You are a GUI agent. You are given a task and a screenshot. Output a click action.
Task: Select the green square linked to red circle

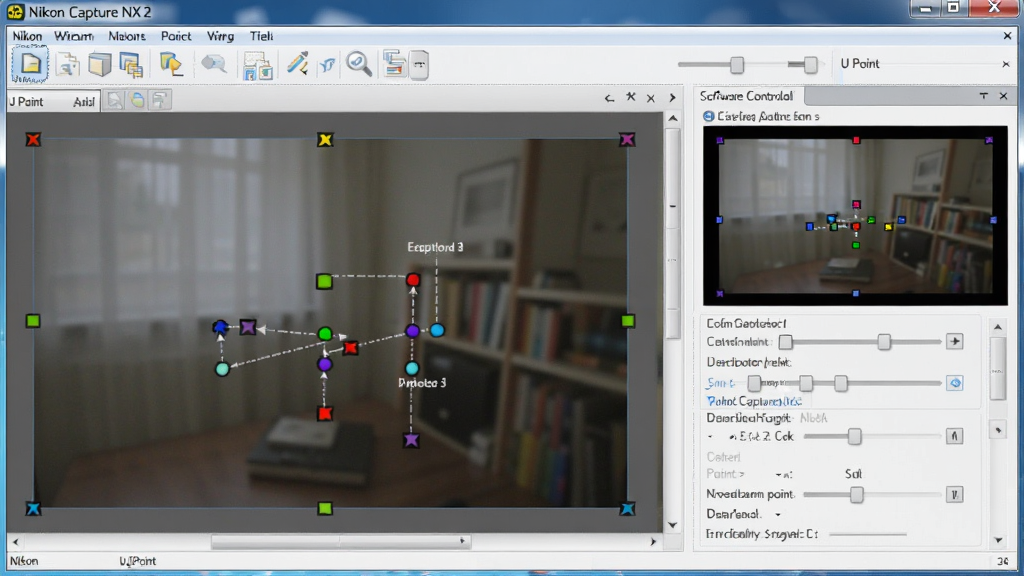point(324,281)
